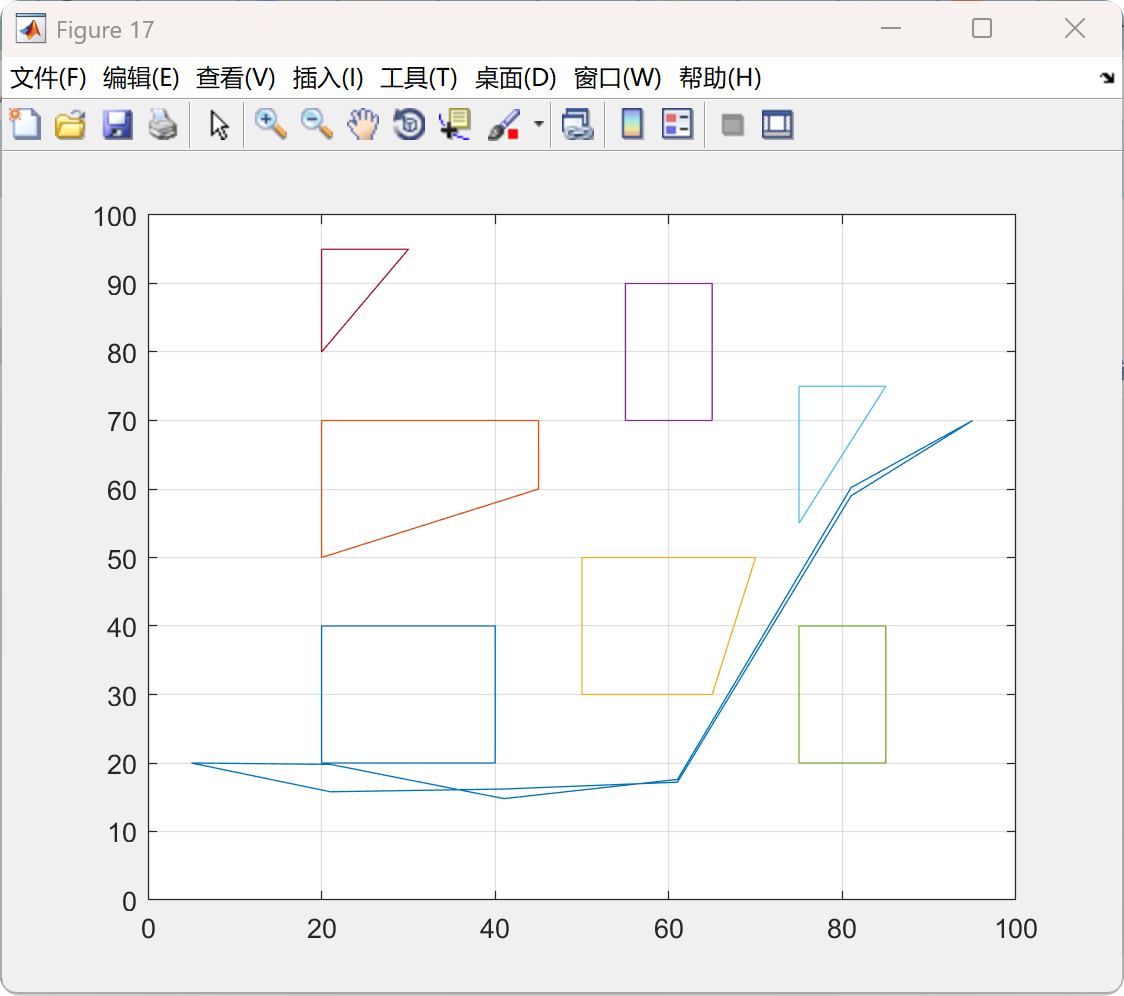Save the figure with the floppy disk icon

[117, 125]
